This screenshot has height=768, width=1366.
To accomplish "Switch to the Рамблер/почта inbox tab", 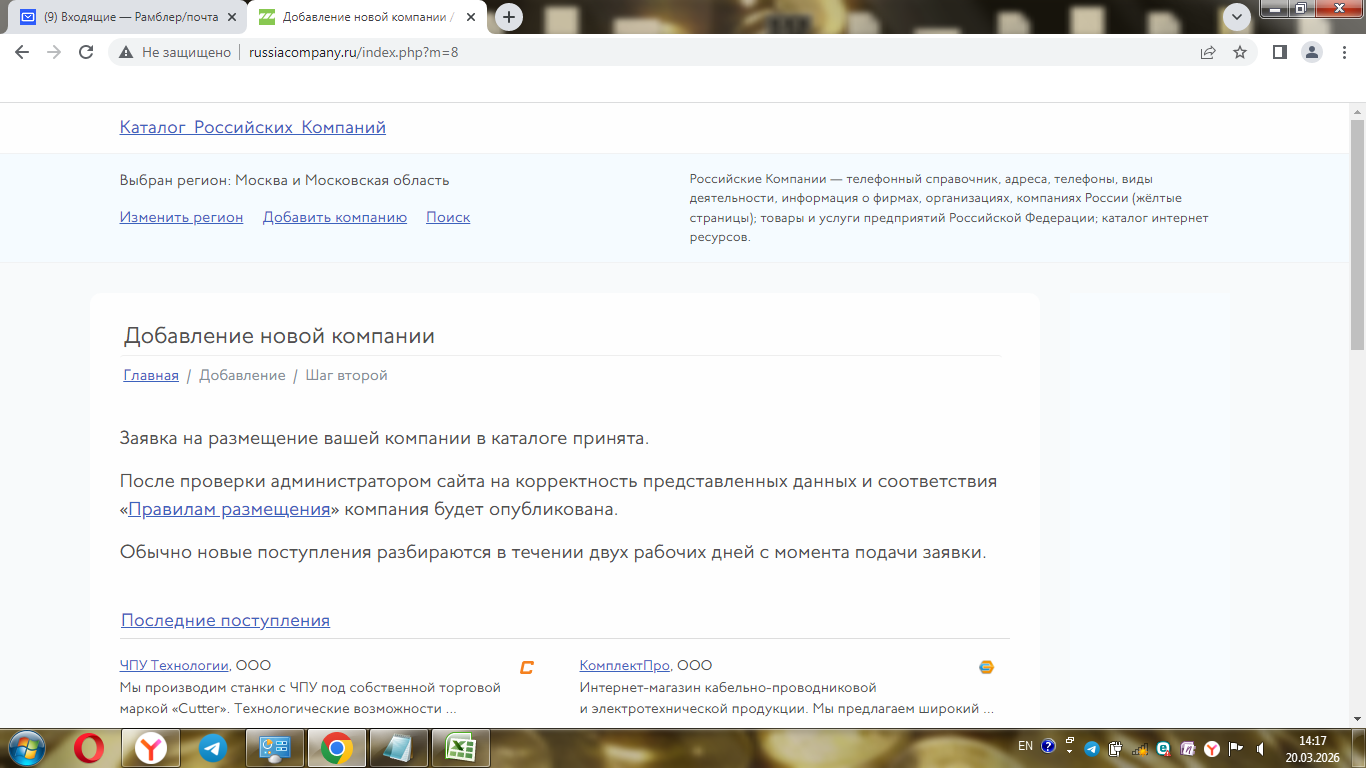I will point(125,17).
